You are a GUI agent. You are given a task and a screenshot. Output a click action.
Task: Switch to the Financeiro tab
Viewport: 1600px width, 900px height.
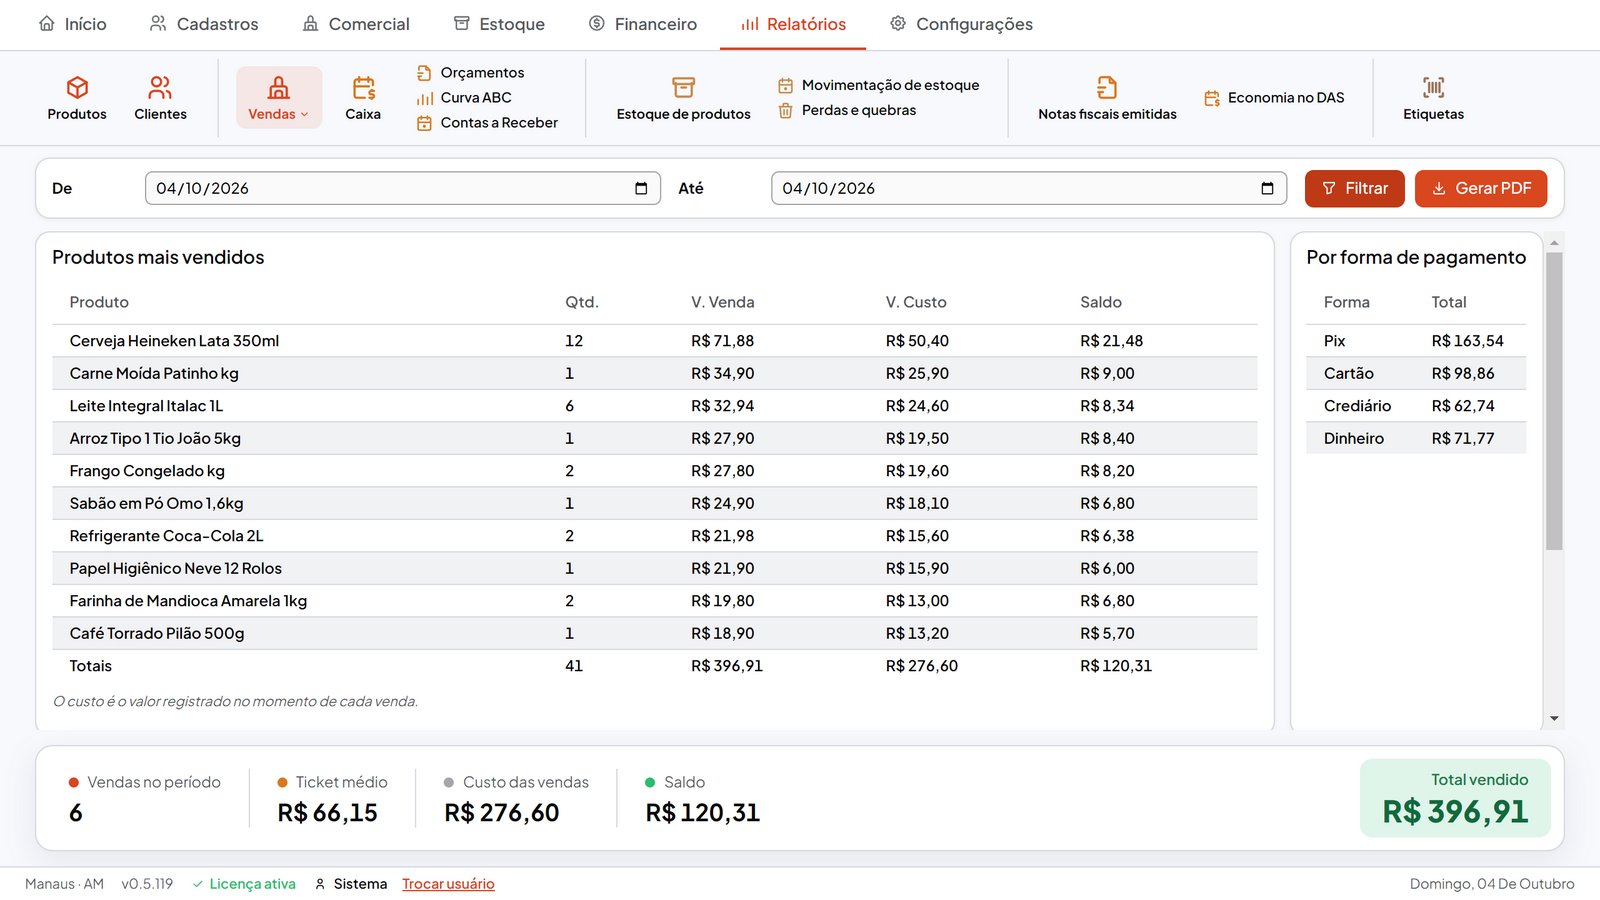click(x=642, y=24)
